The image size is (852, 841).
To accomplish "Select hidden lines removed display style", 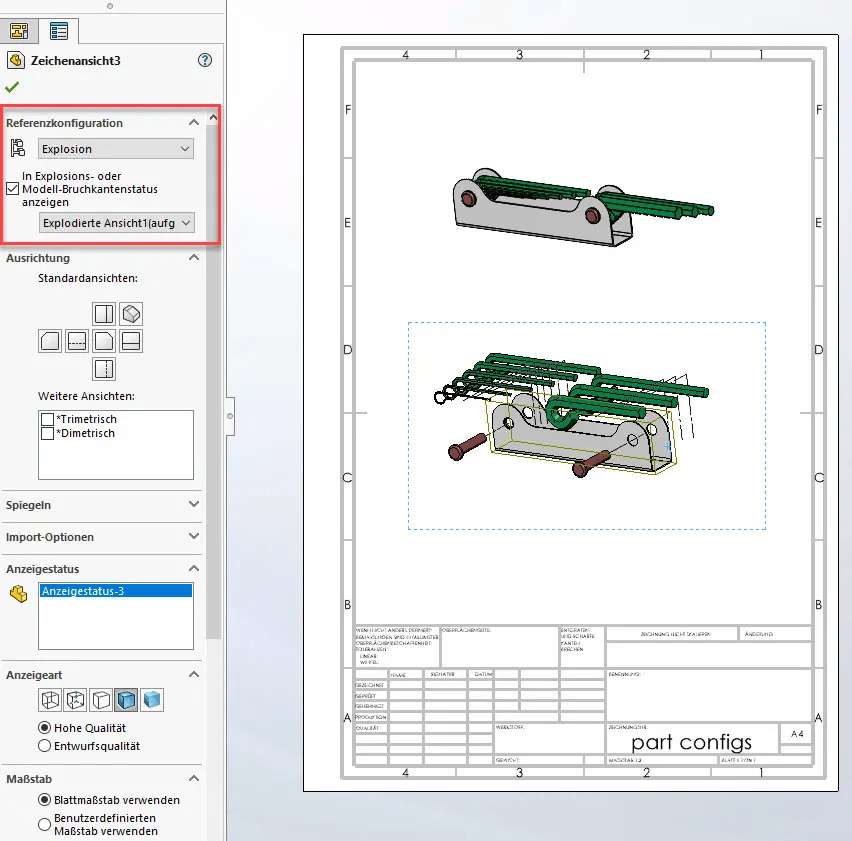I will pyautogui.click(x=101, y=699).
